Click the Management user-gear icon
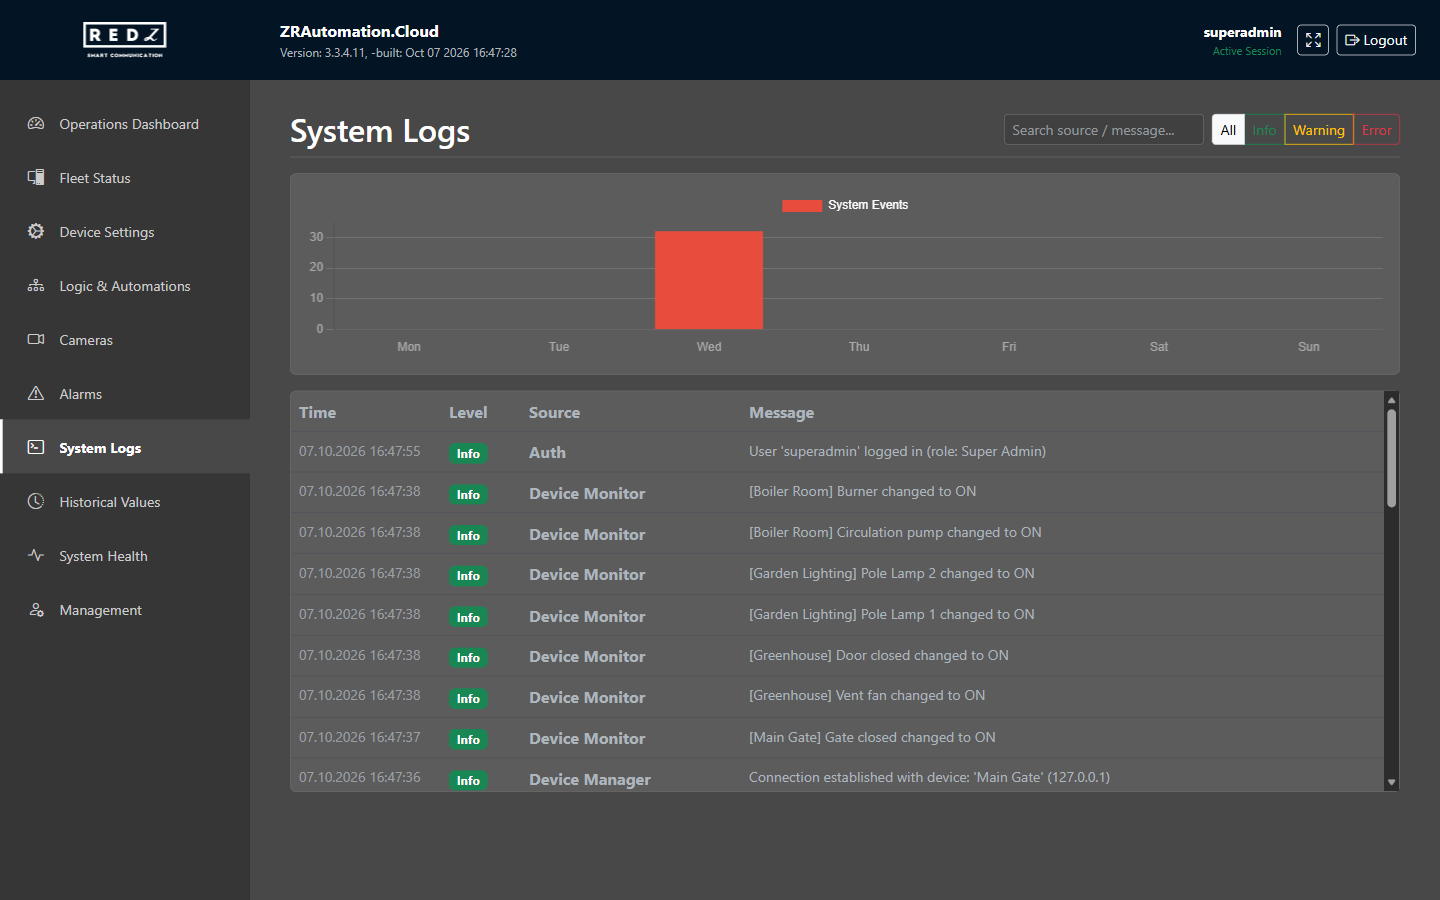Viewport: 1440px width, 900px height. 36,610
